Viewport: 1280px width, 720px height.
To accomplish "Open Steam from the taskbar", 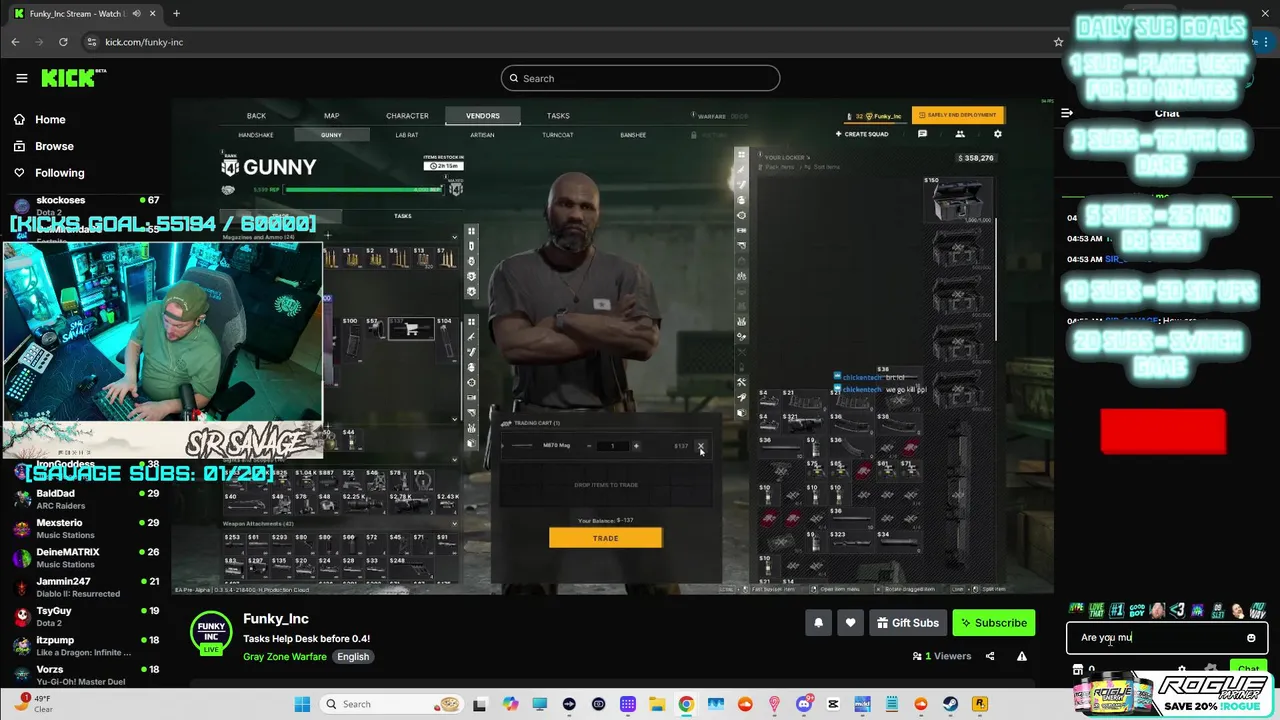I will click(950, 704).
